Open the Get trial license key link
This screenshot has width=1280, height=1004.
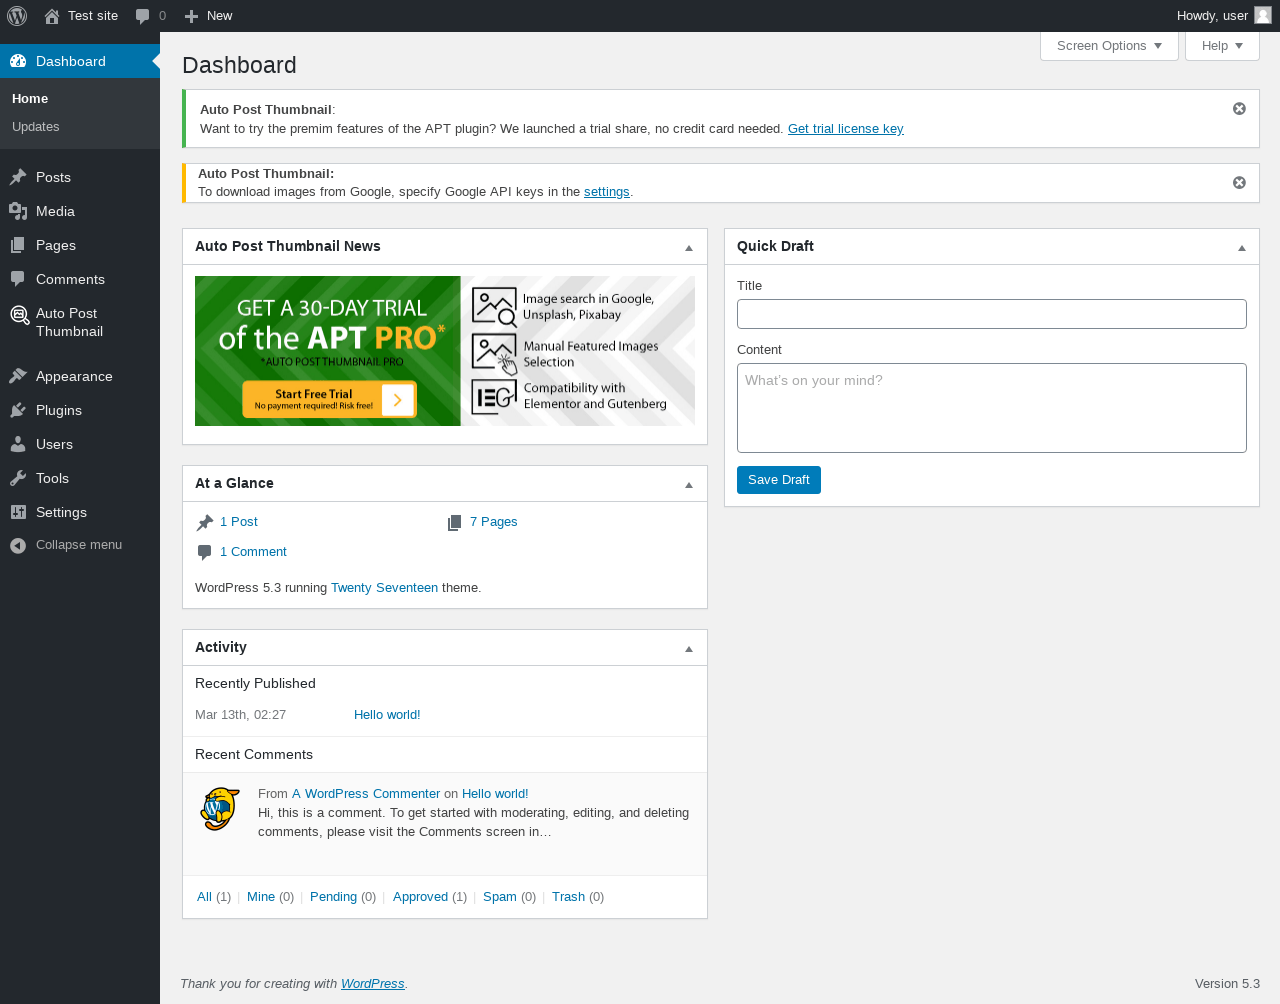tap(846, 129)
